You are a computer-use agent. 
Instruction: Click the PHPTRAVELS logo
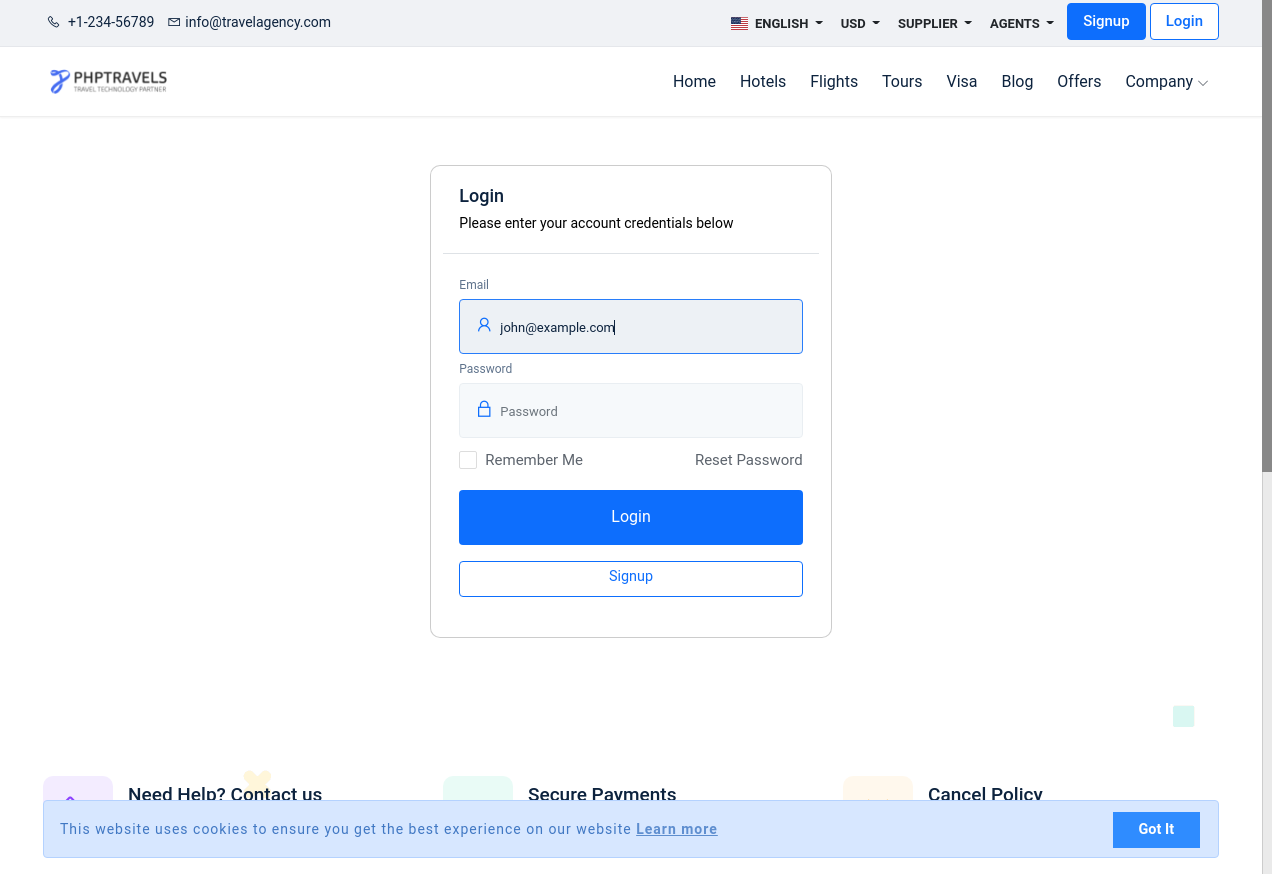click(x=108, y=81)
